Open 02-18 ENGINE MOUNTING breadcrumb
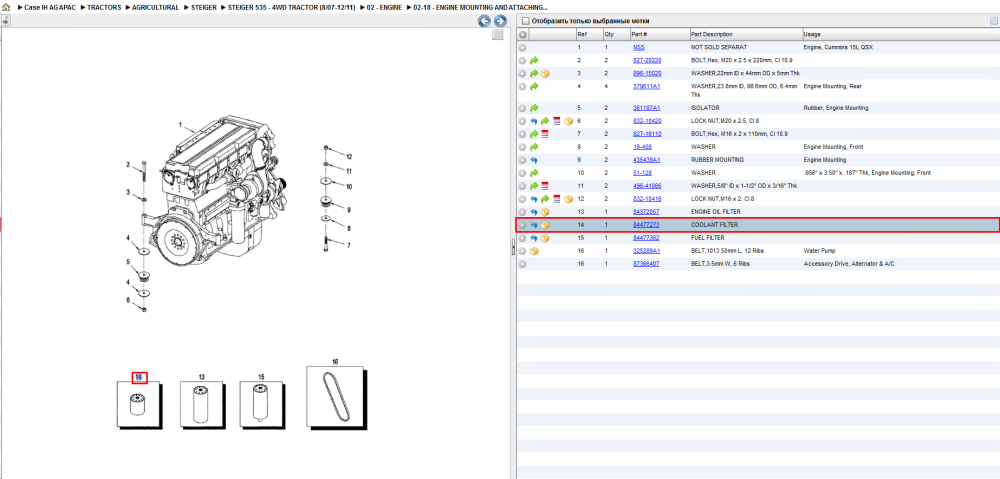Screen dimensions: 1000x479 click(x=480, y=8)
